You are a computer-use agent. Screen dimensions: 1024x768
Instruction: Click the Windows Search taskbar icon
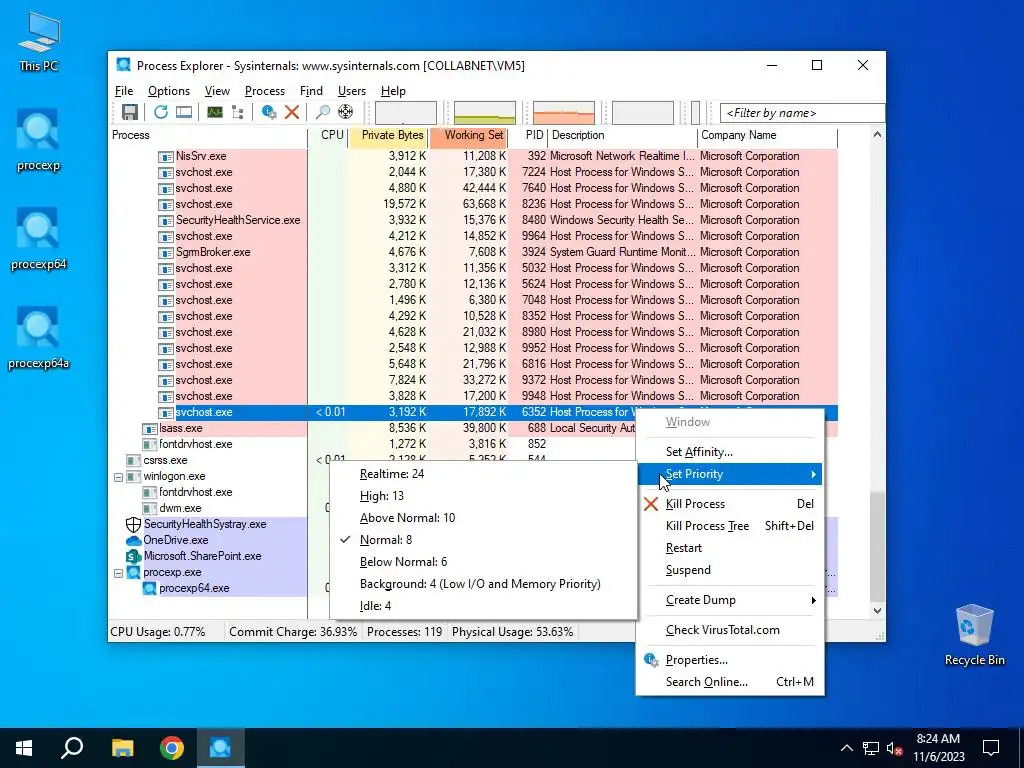[72, 748]
